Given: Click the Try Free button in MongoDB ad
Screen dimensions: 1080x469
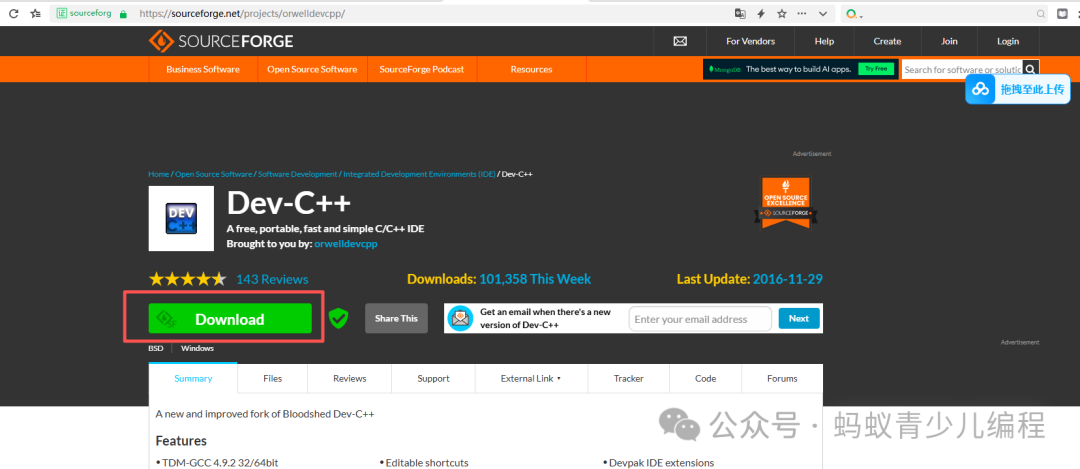Looking at the screenshot, I should coord(876,69).
